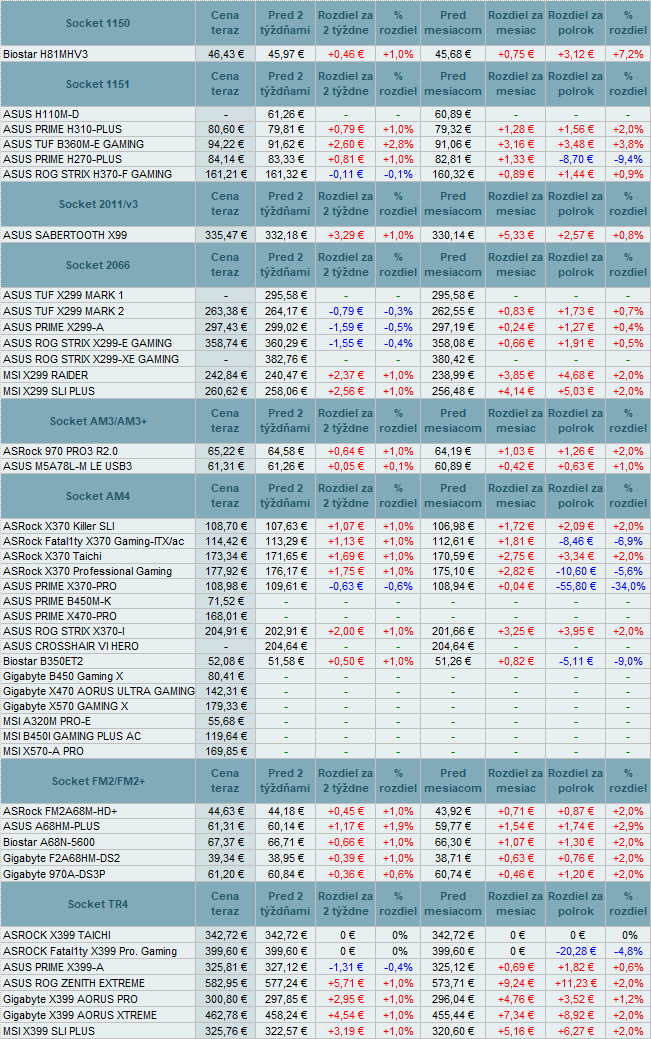Click ASUS PRIME H270-PLUS product name
Viewport: 651px width, 1039px height.
coord(62,159)
